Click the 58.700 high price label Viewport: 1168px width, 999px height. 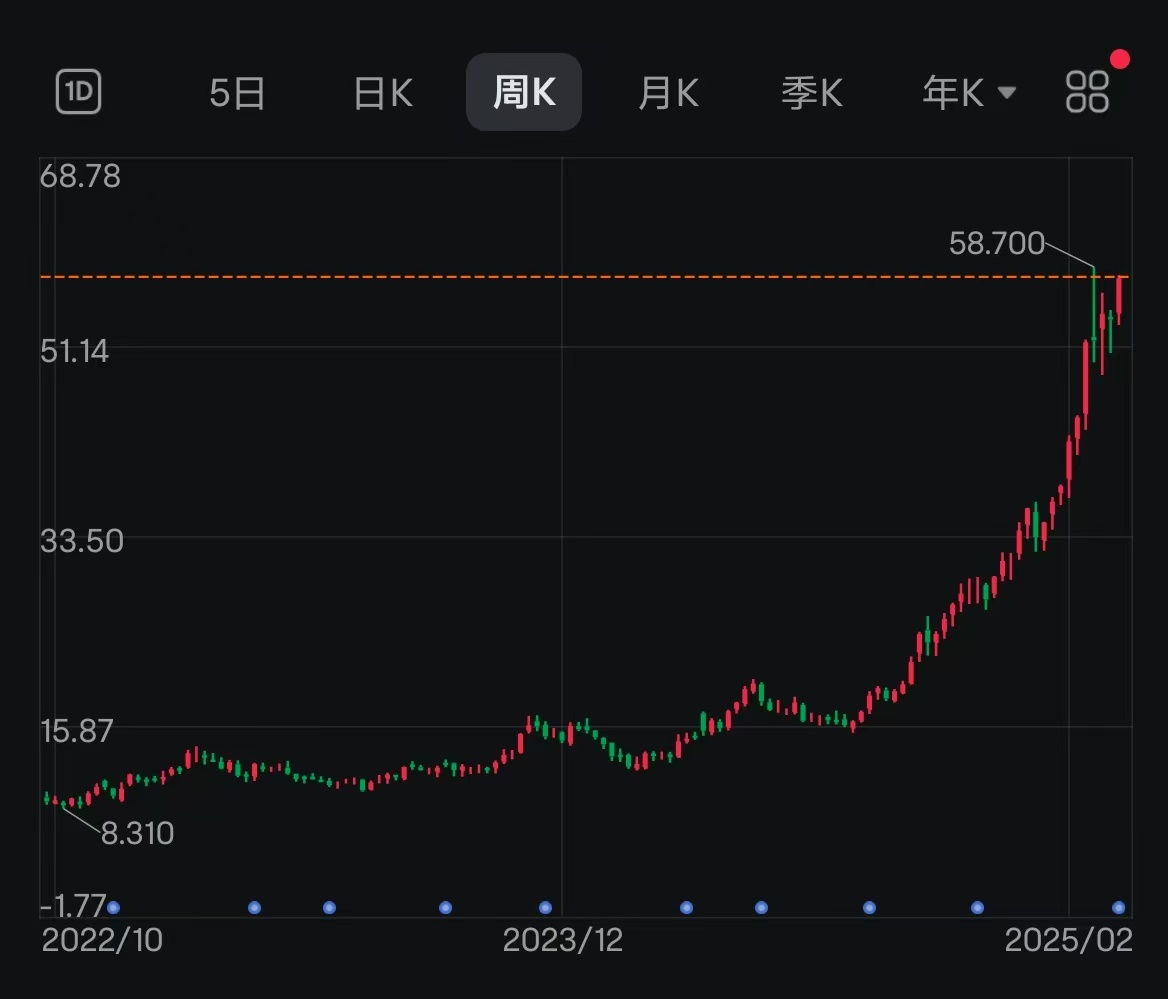point(997,244)
